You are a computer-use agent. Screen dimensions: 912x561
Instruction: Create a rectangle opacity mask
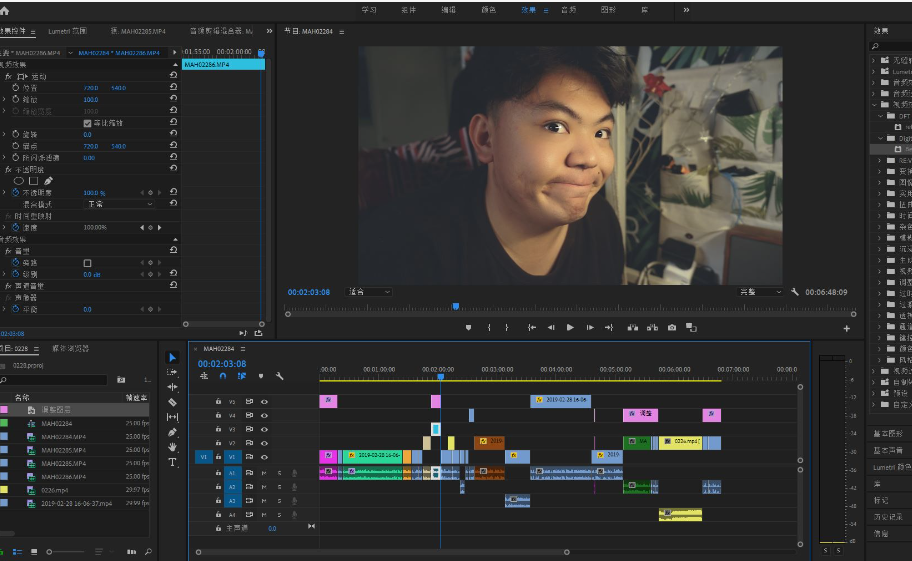34,181
